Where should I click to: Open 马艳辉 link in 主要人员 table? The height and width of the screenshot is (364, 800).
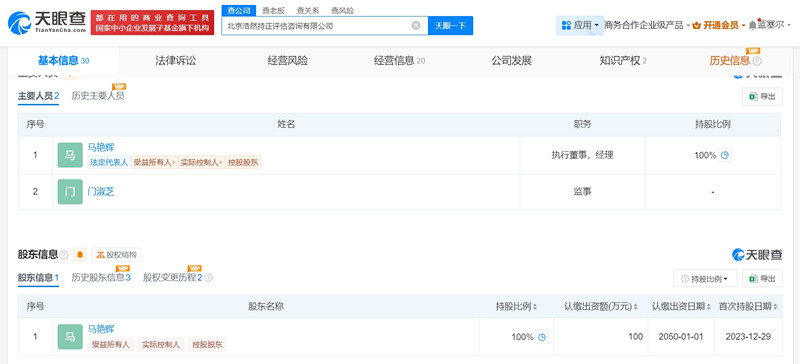tap(101, 148)
